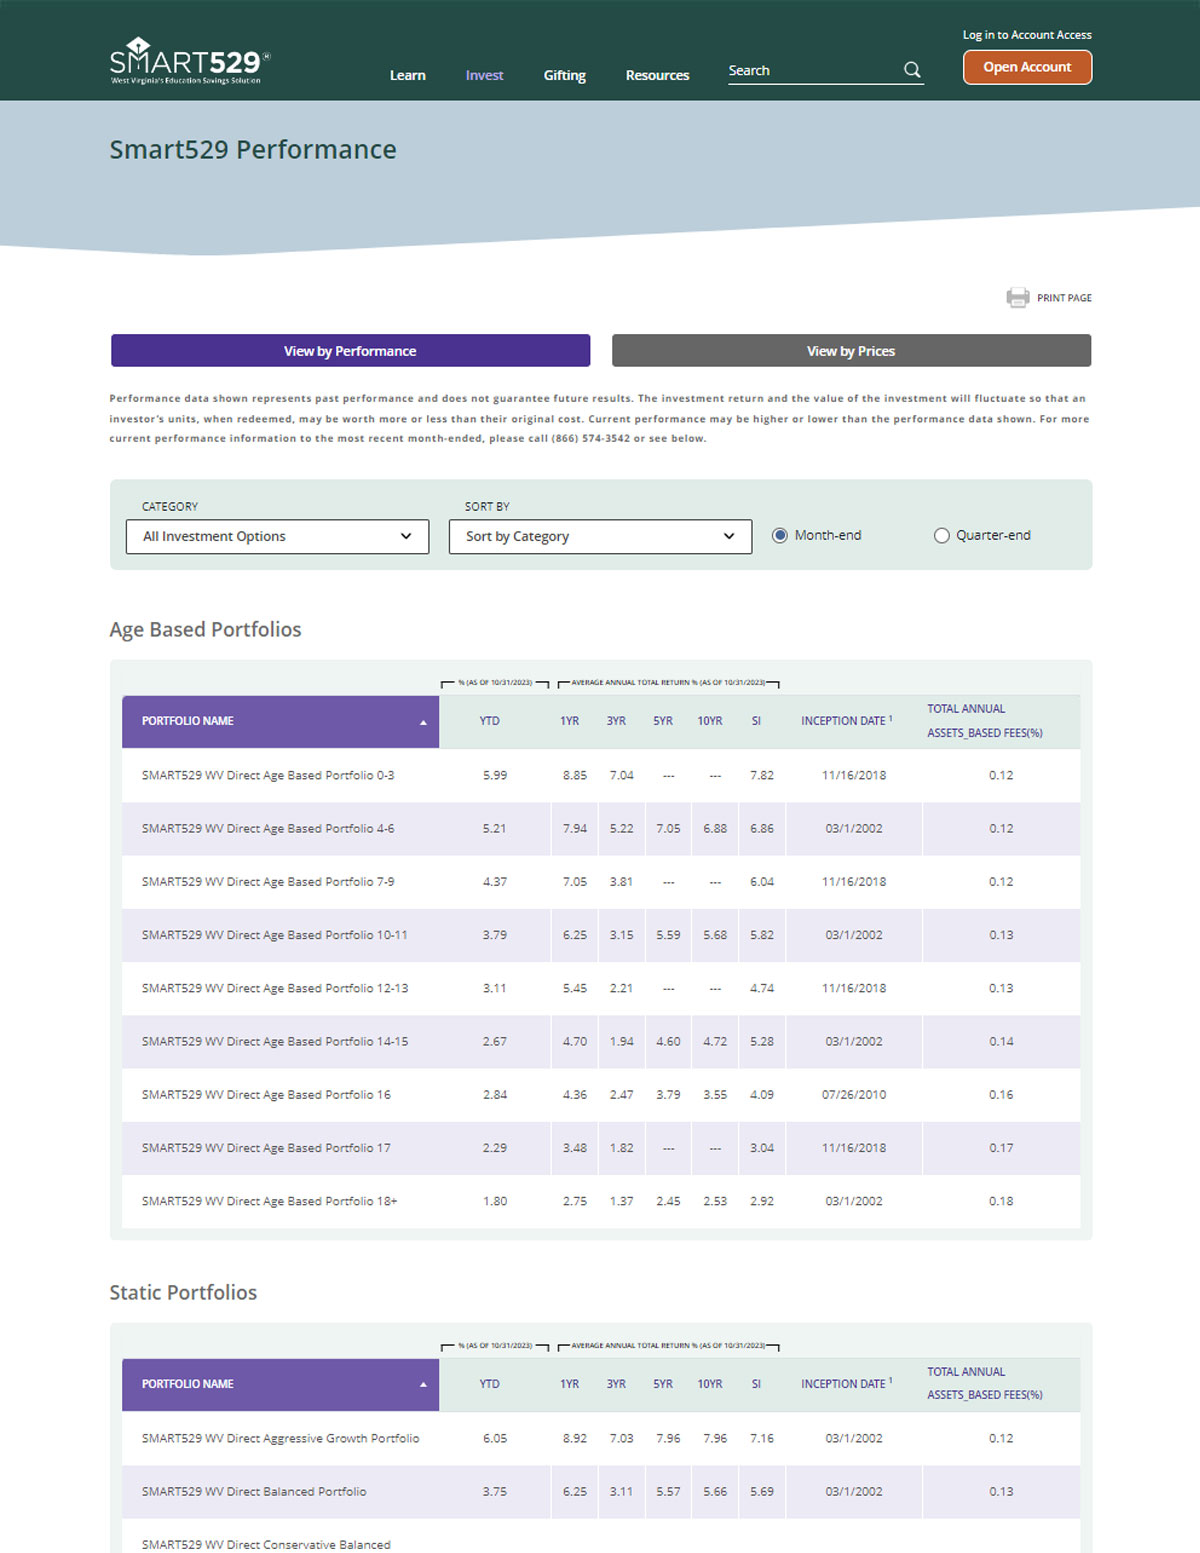Select the Quarter-end radio button

point(942,535)
